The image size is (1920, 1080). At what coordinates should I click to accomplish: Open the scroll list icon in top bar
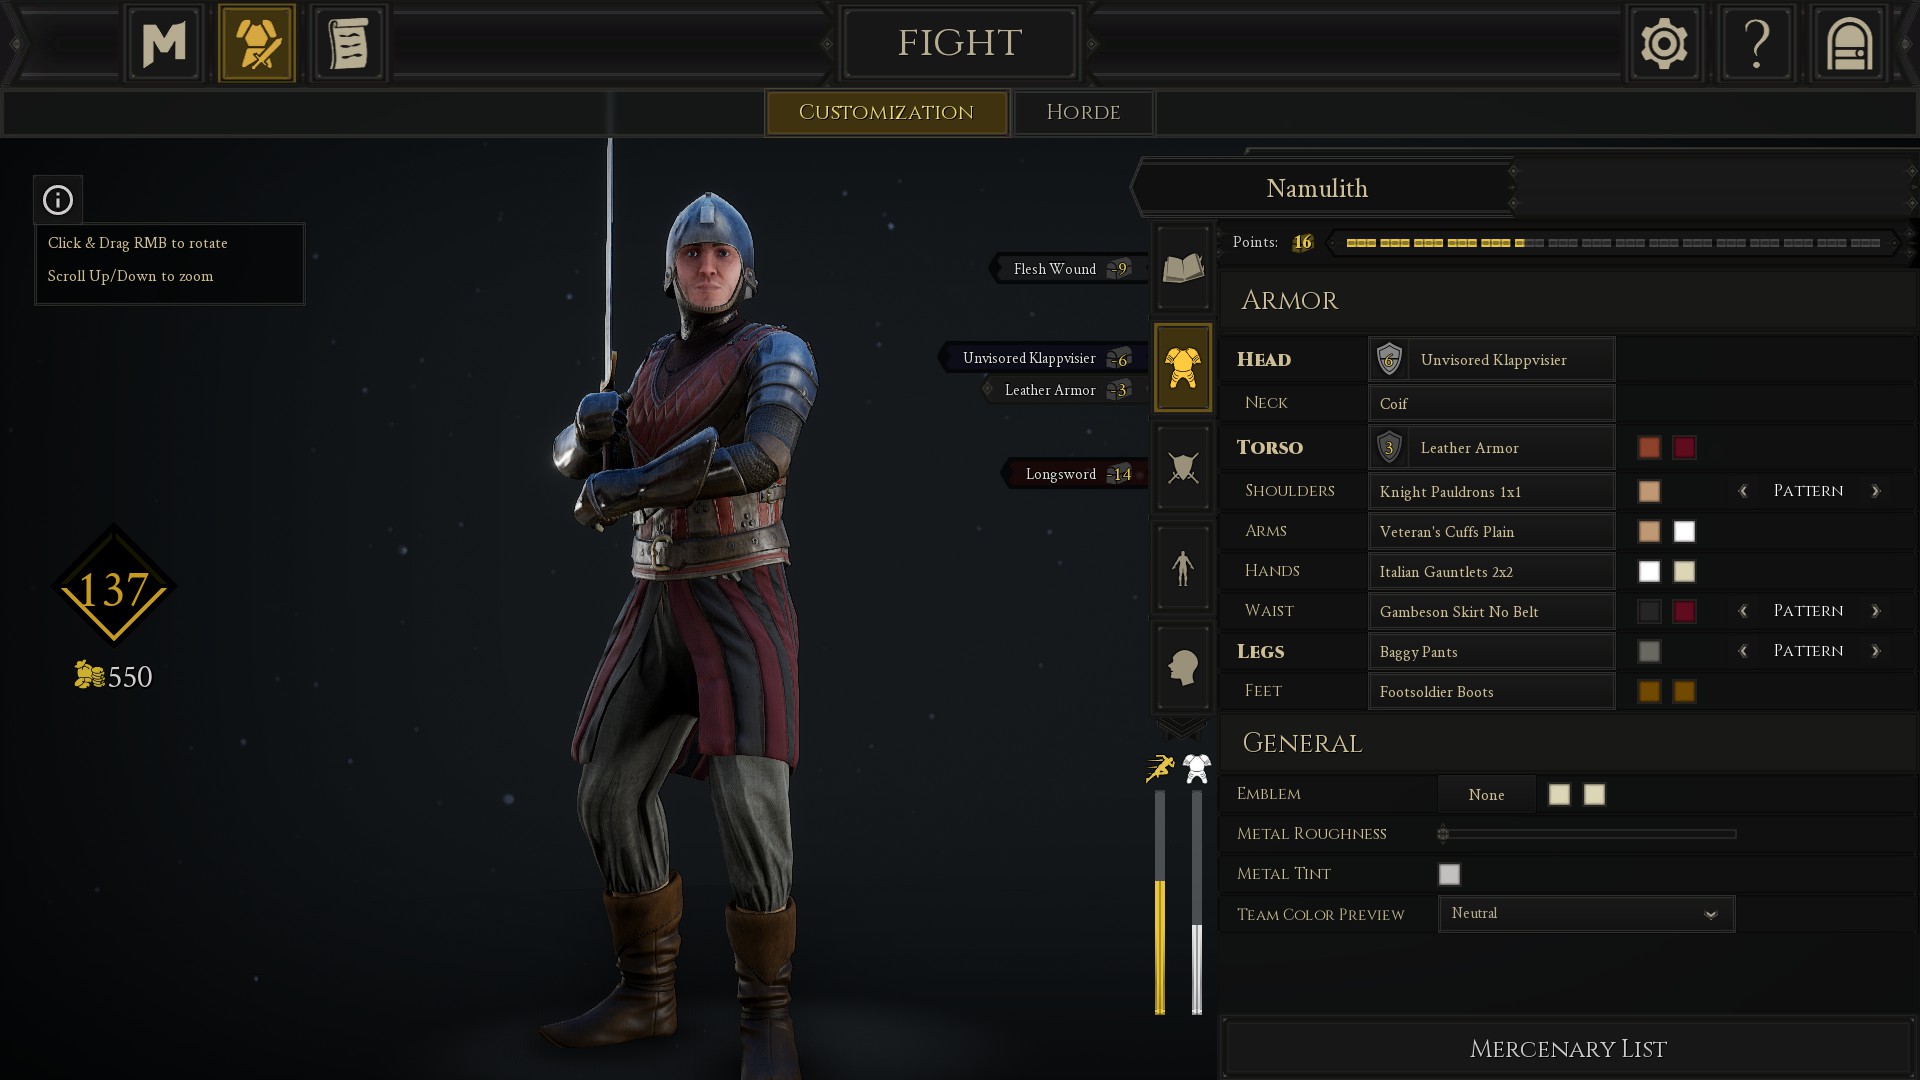coord(349,43)
